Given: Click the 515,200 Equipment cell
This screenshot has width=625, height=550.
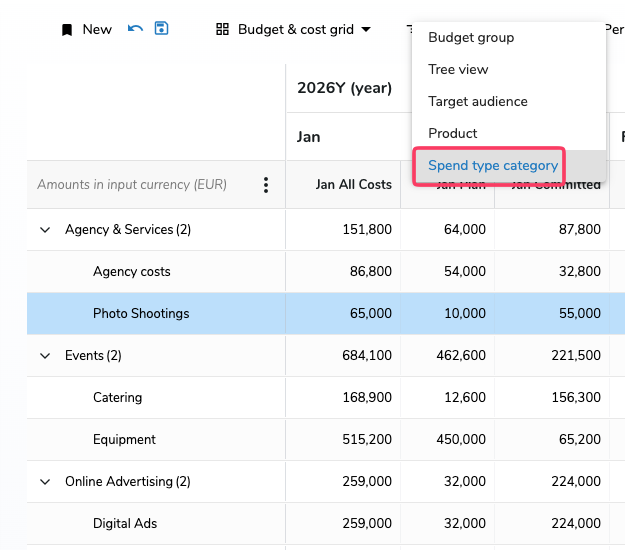Looking at the screenshot, I should click(x=344, y=440).
